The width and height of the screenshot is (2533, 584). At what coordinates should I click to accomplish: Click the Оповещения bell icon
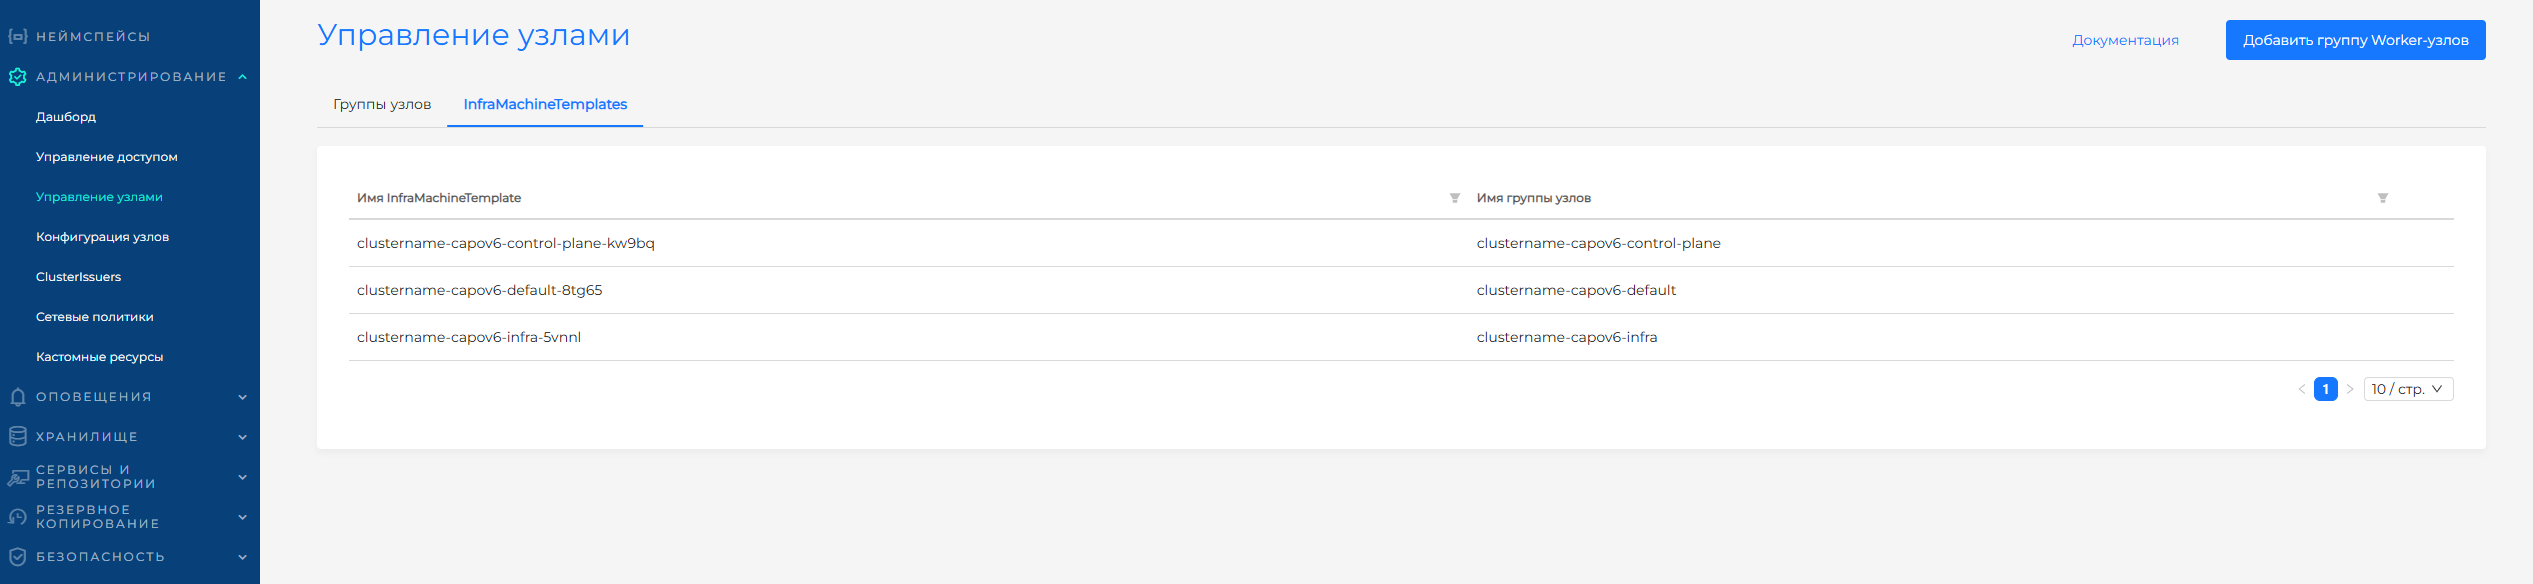point(17,397)
